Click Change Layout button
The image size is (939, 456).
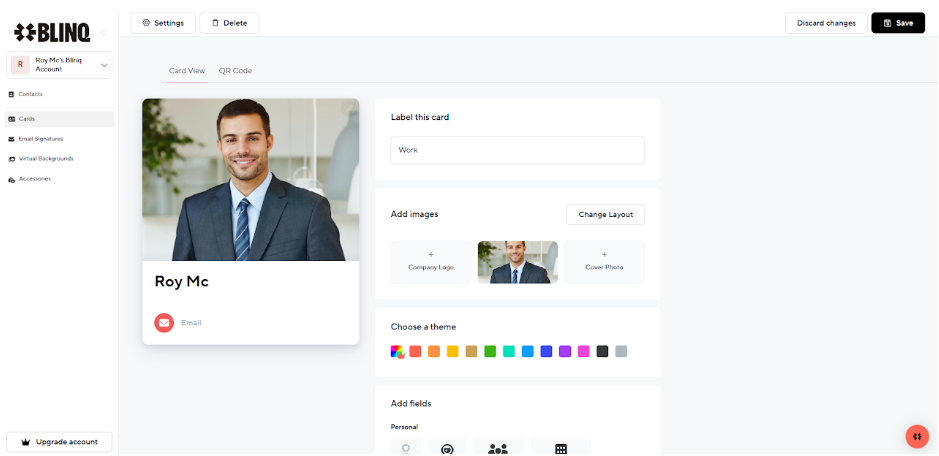click(x=605, y=215)
